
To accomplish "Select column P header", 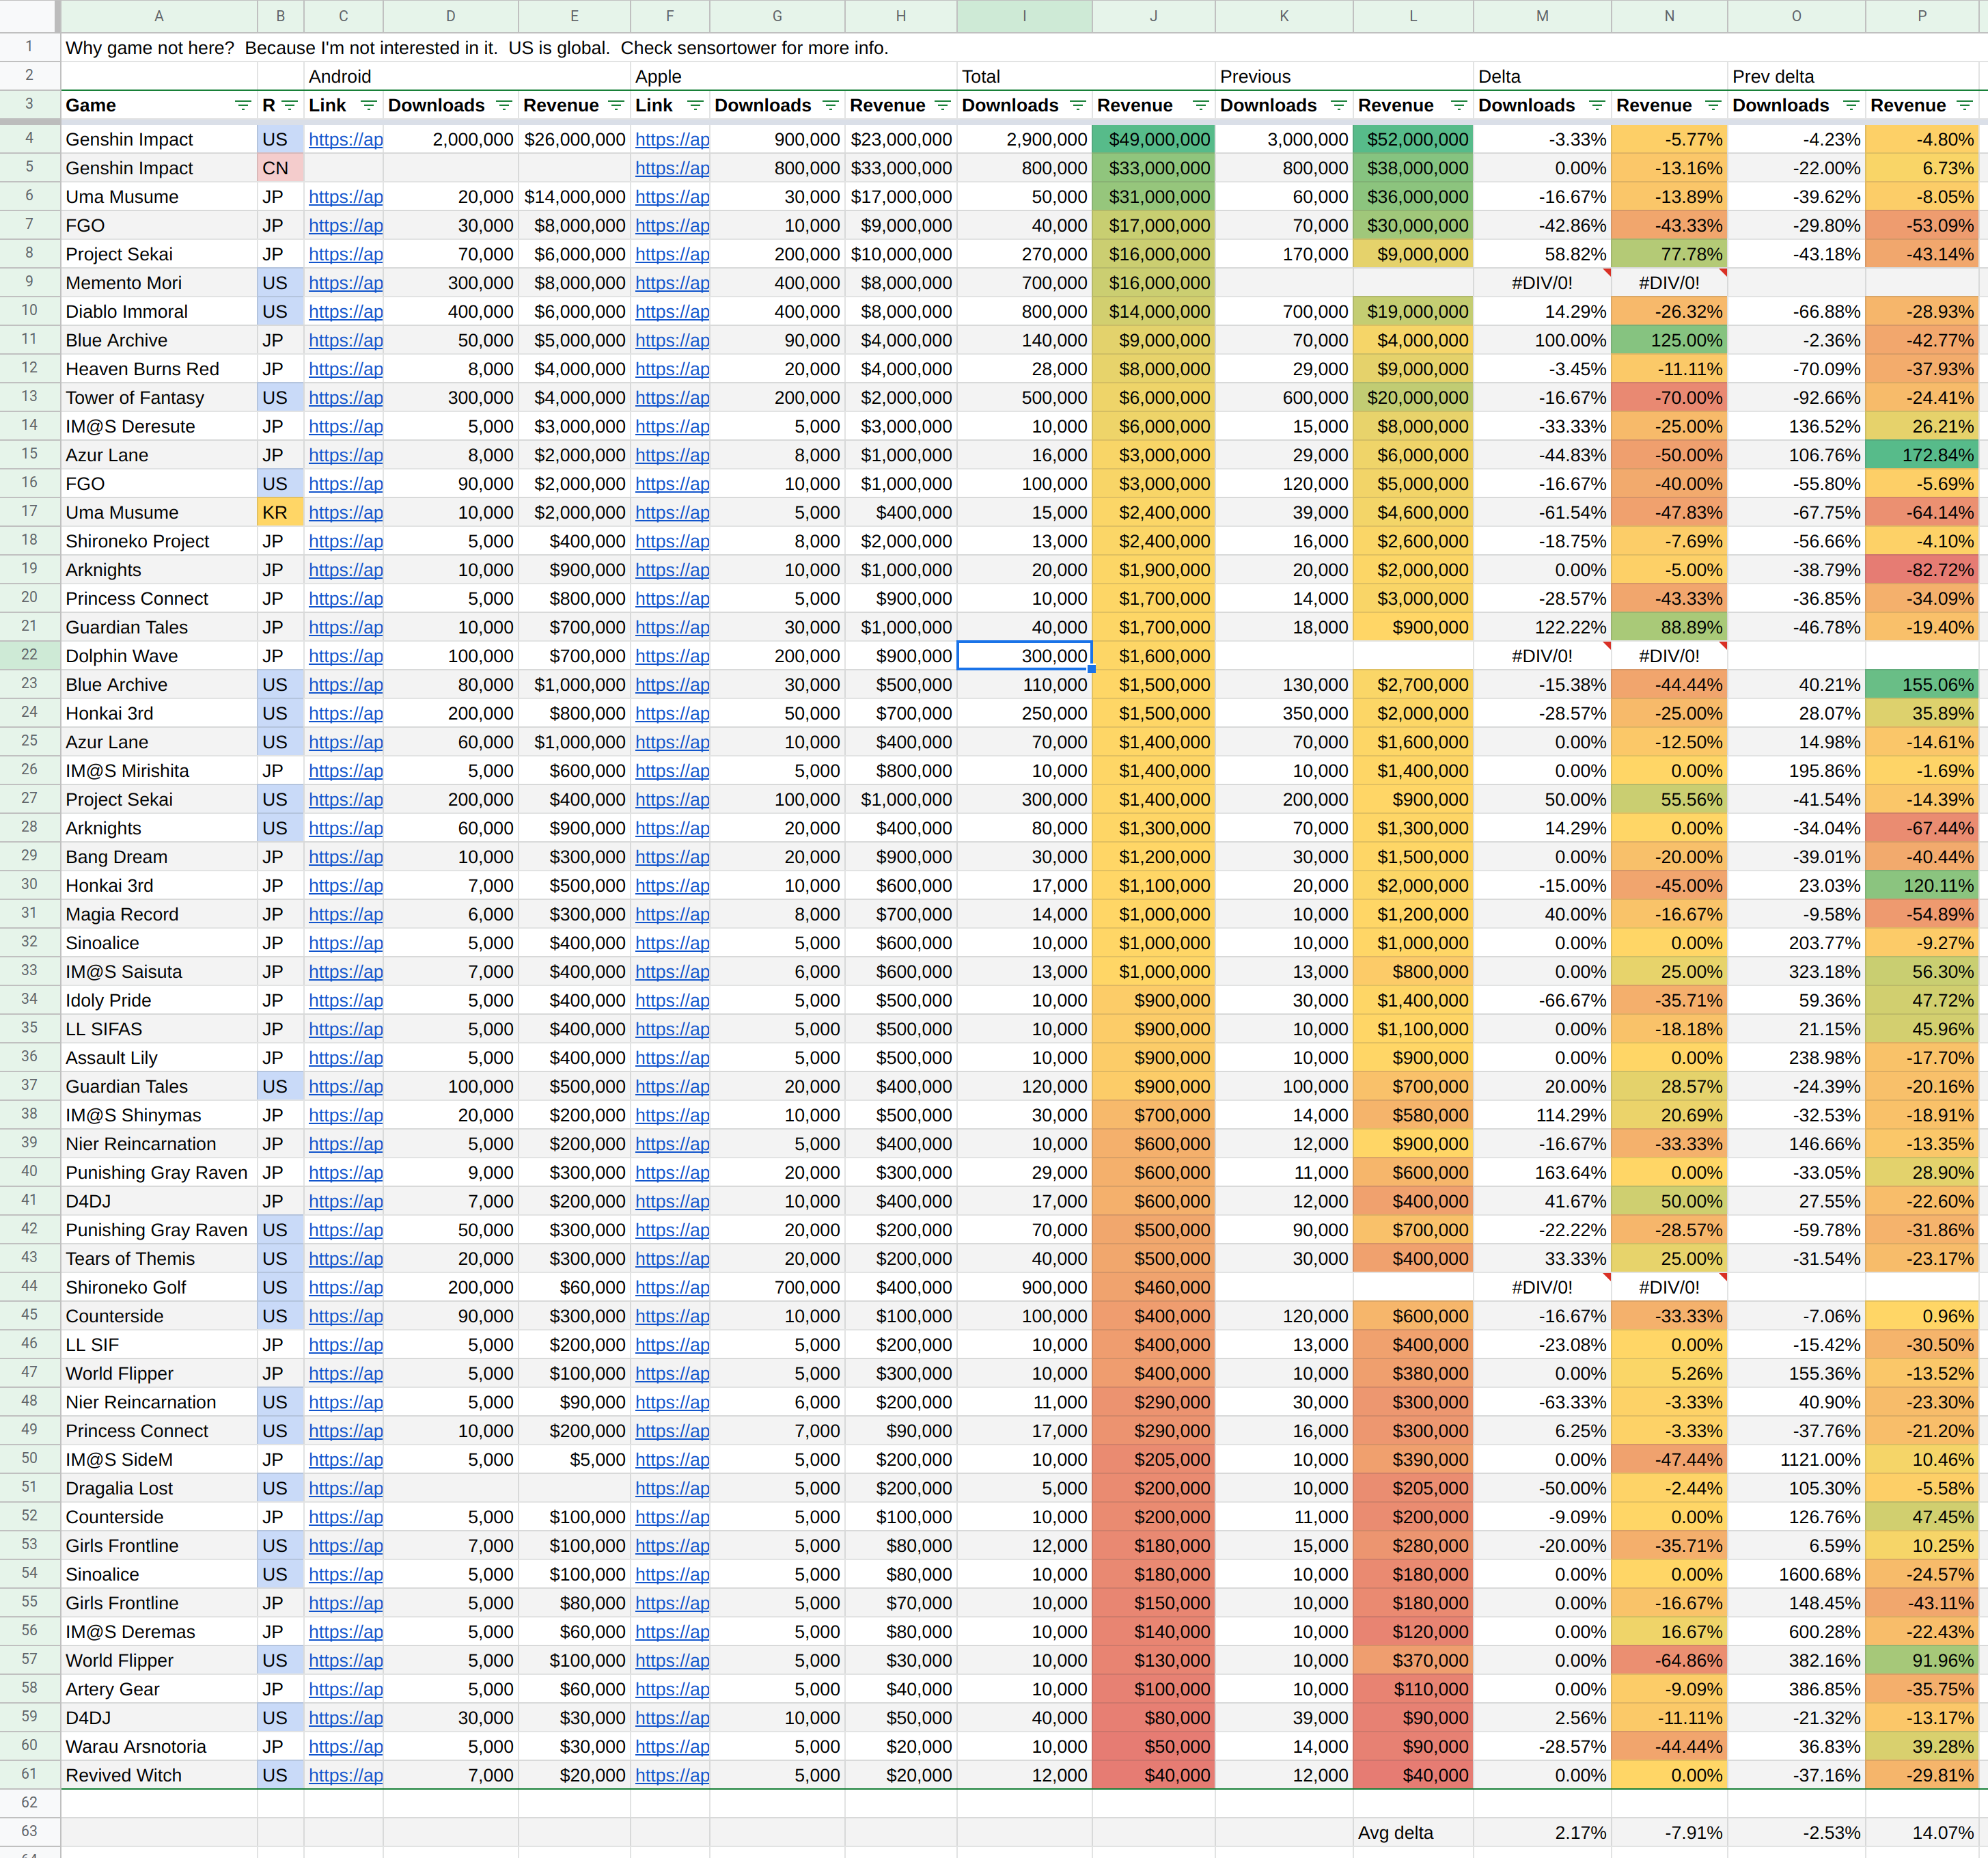I will pyautogui.click(x=1922, y=16).
